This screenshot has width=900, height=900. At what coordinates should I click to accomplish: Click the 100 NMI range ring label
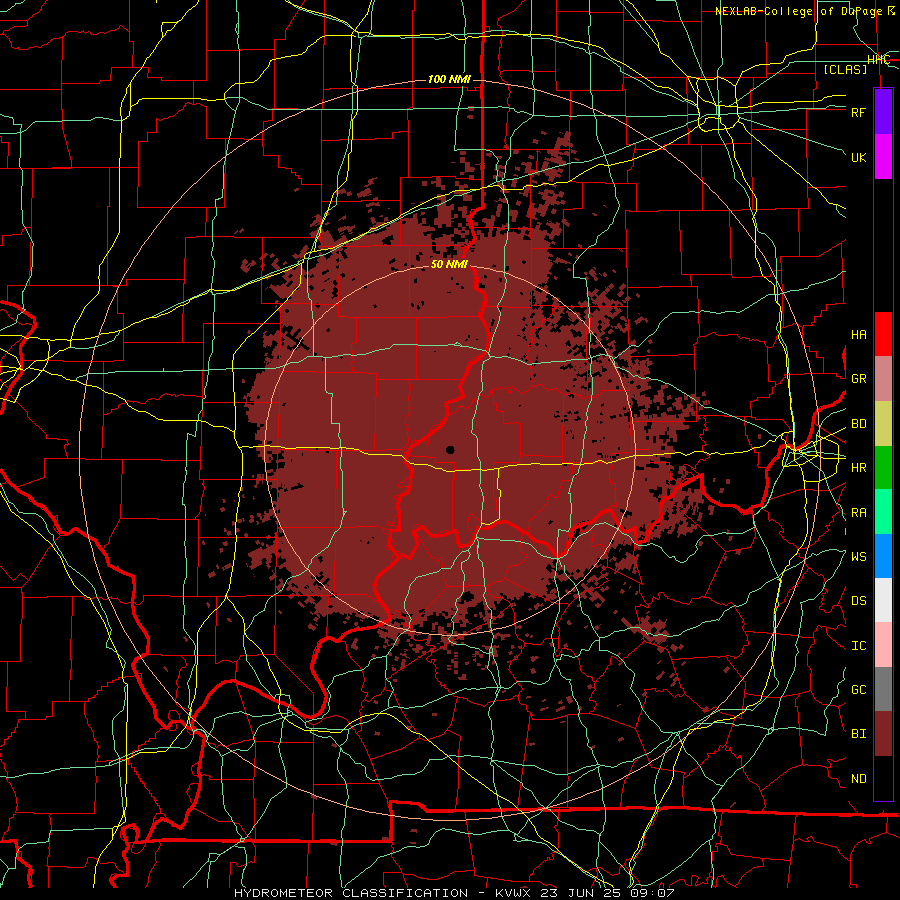449,79
